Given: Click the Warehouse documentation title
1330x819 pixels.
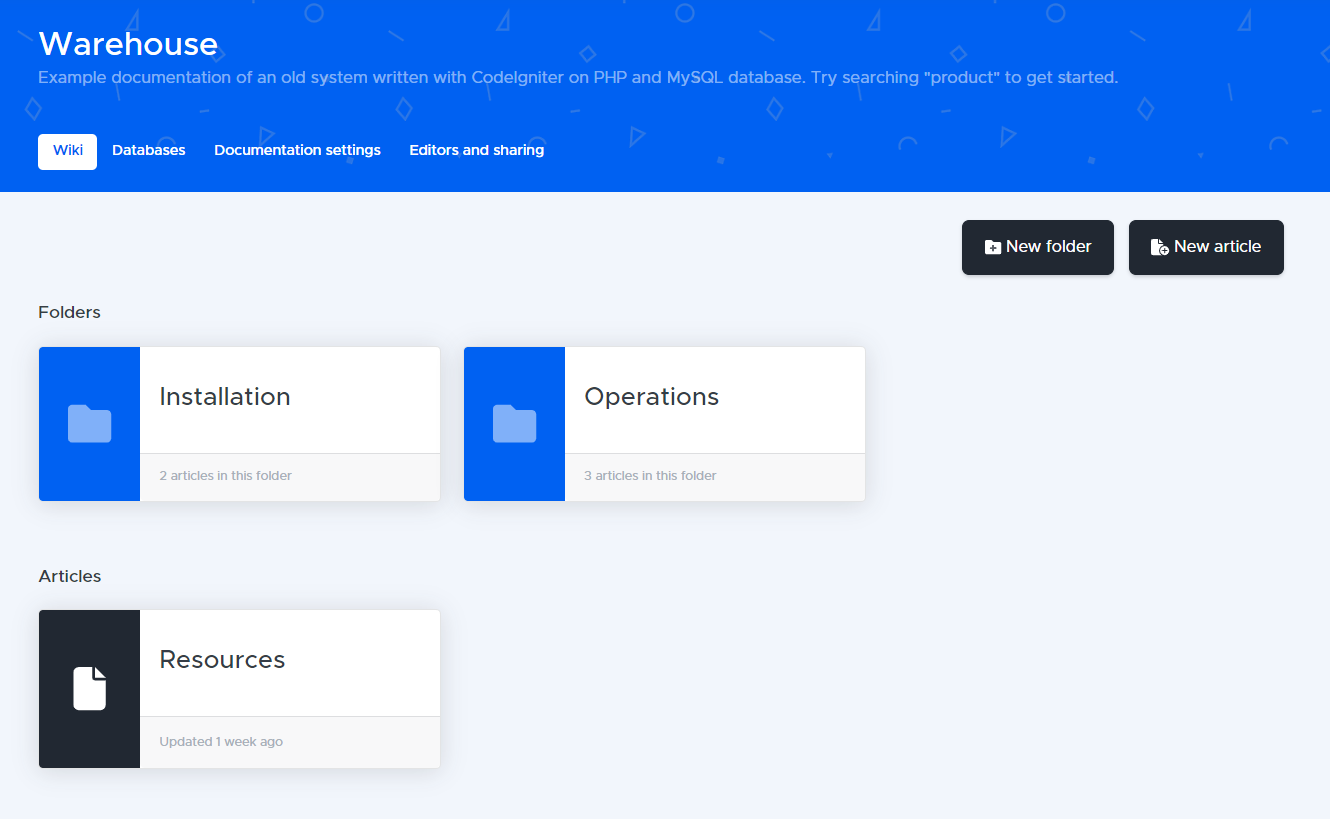Looking at the screenshot, I should tap(128, 44).
